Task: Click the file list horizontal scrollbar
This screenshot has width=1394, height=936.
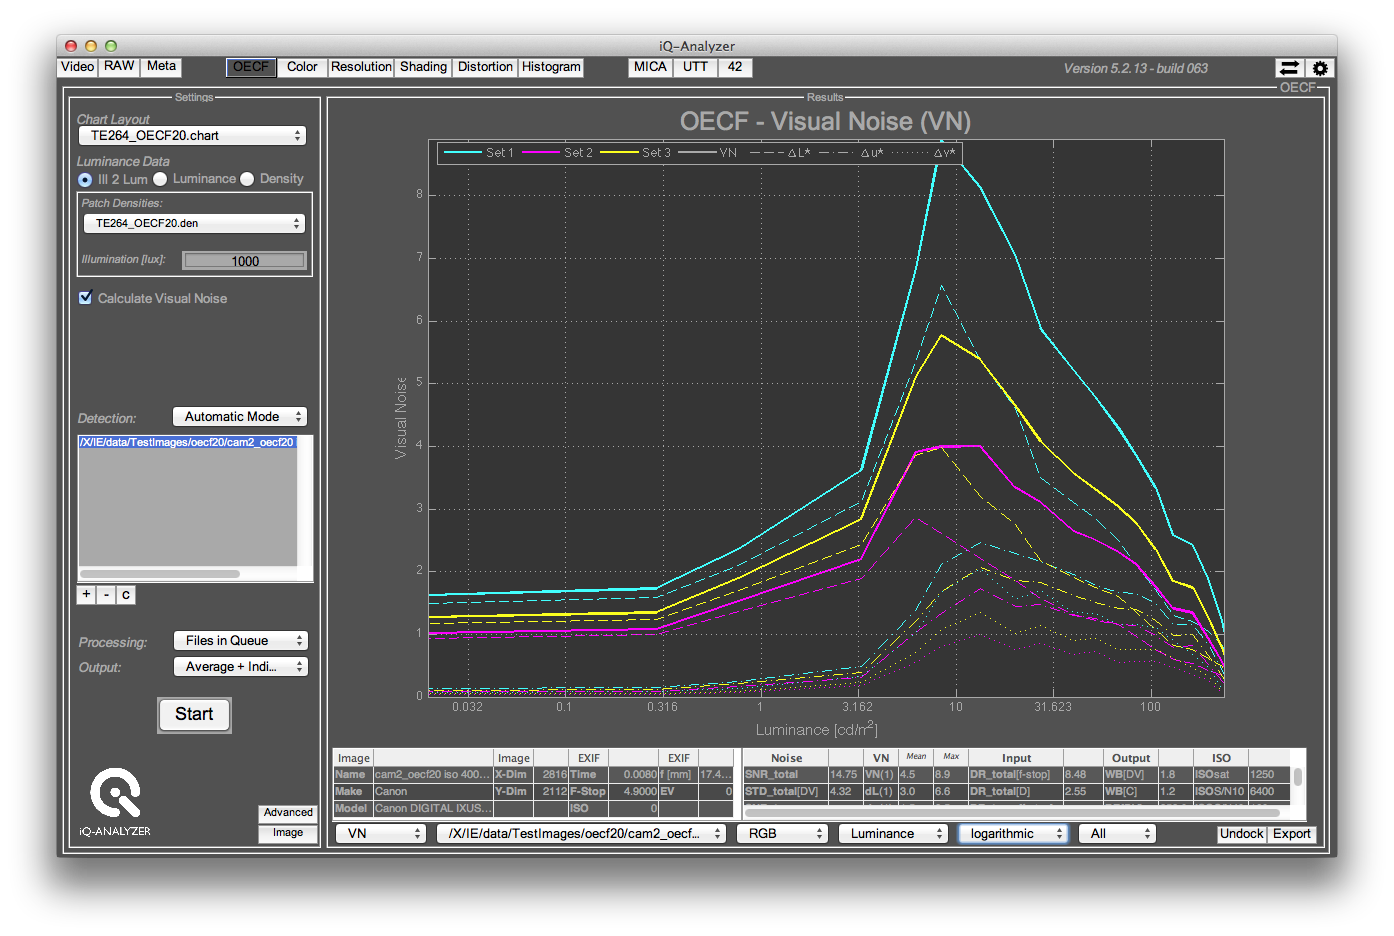Action: click(160, 574)
